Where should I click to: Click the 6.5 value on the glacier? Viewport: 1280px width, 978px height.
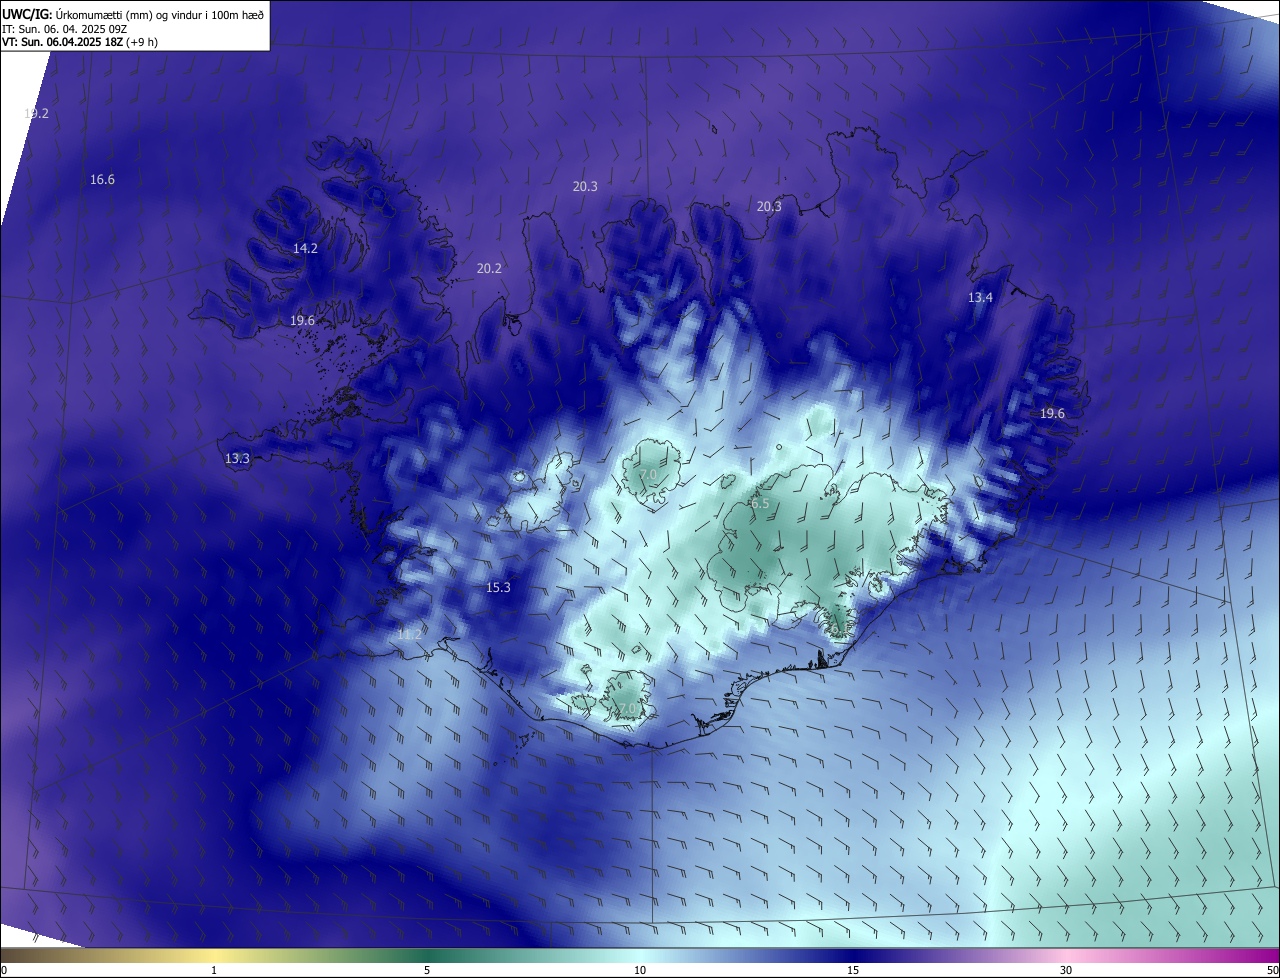[760, 504]
